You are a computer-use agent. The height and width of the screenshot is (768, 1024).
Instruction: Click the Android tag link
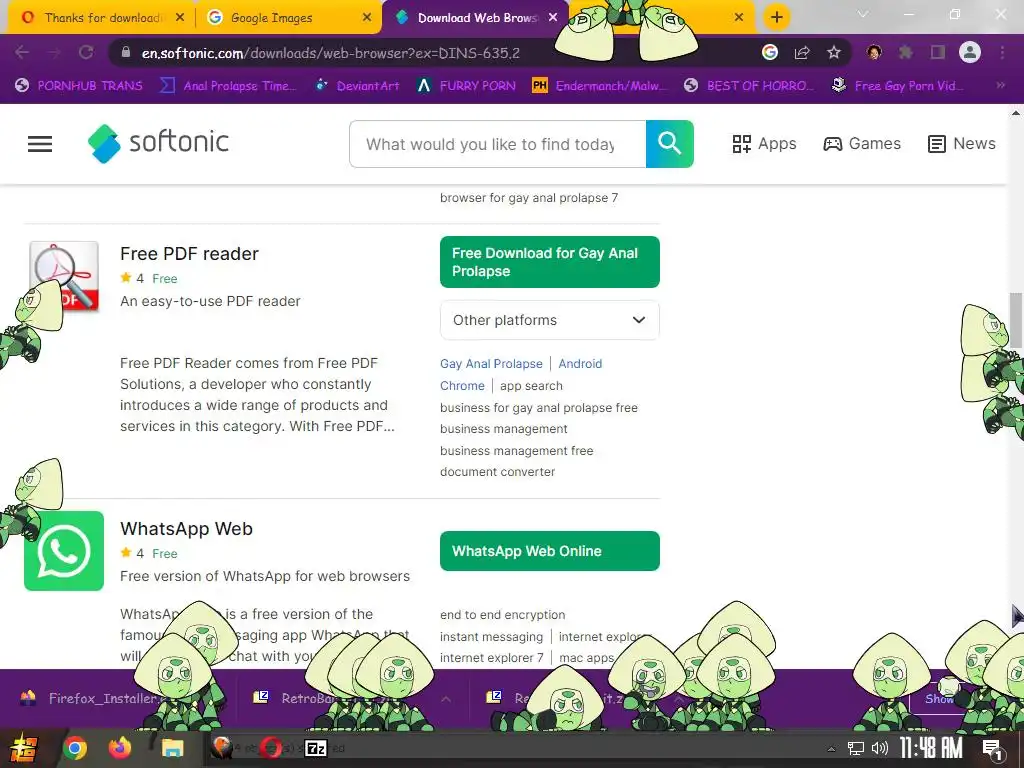[580, 364]
